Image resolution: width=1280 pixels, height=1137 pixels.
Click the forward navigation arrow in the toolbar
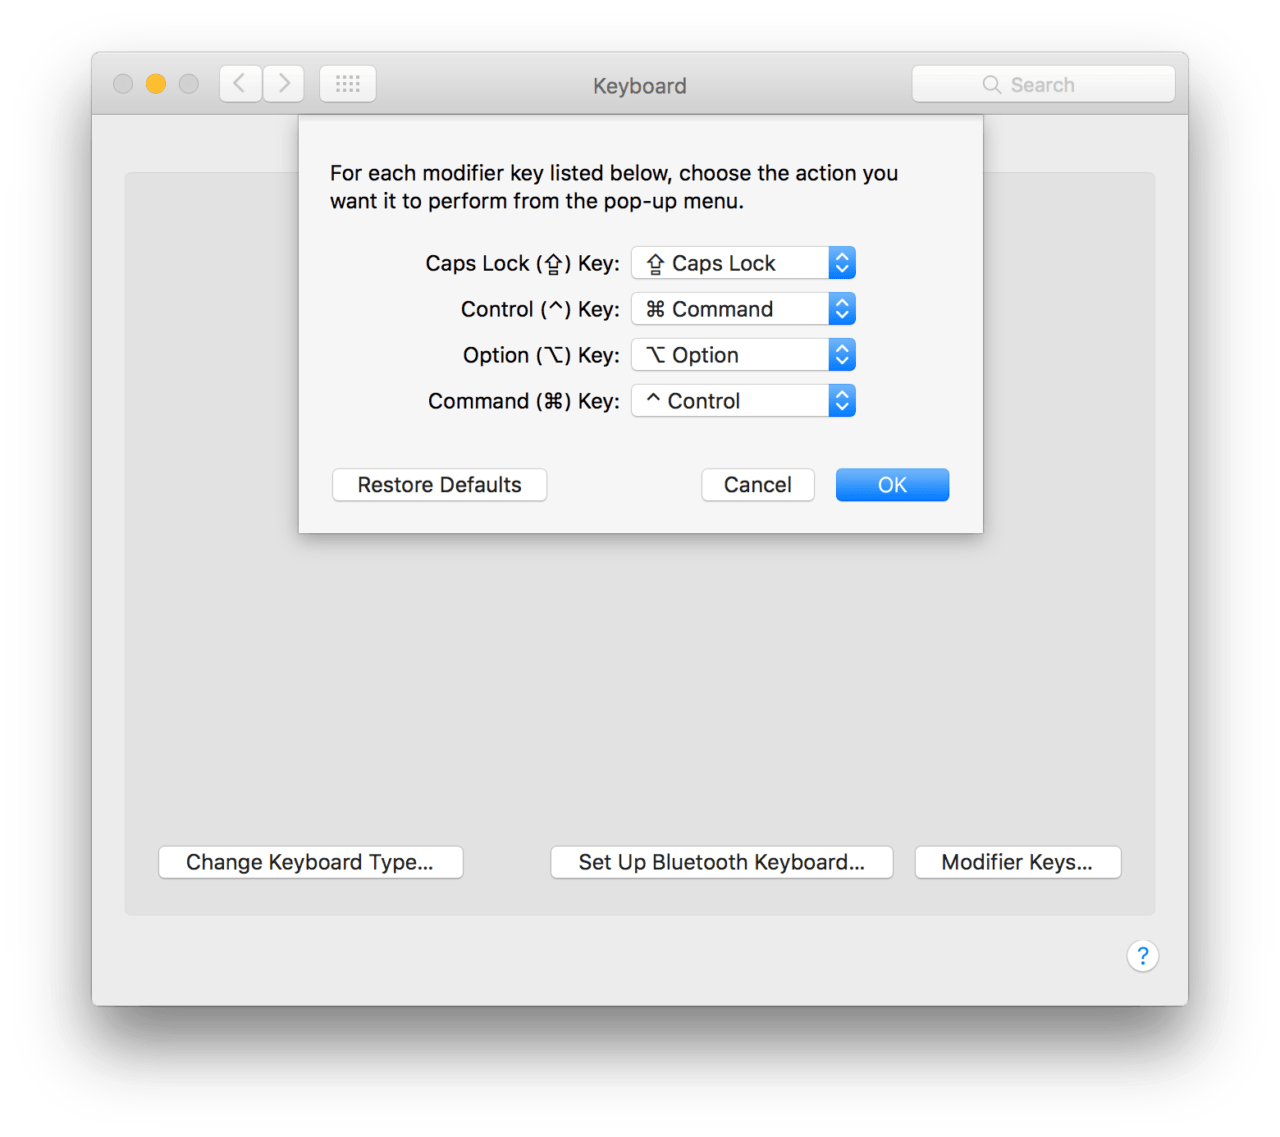[x=283, y=84]
